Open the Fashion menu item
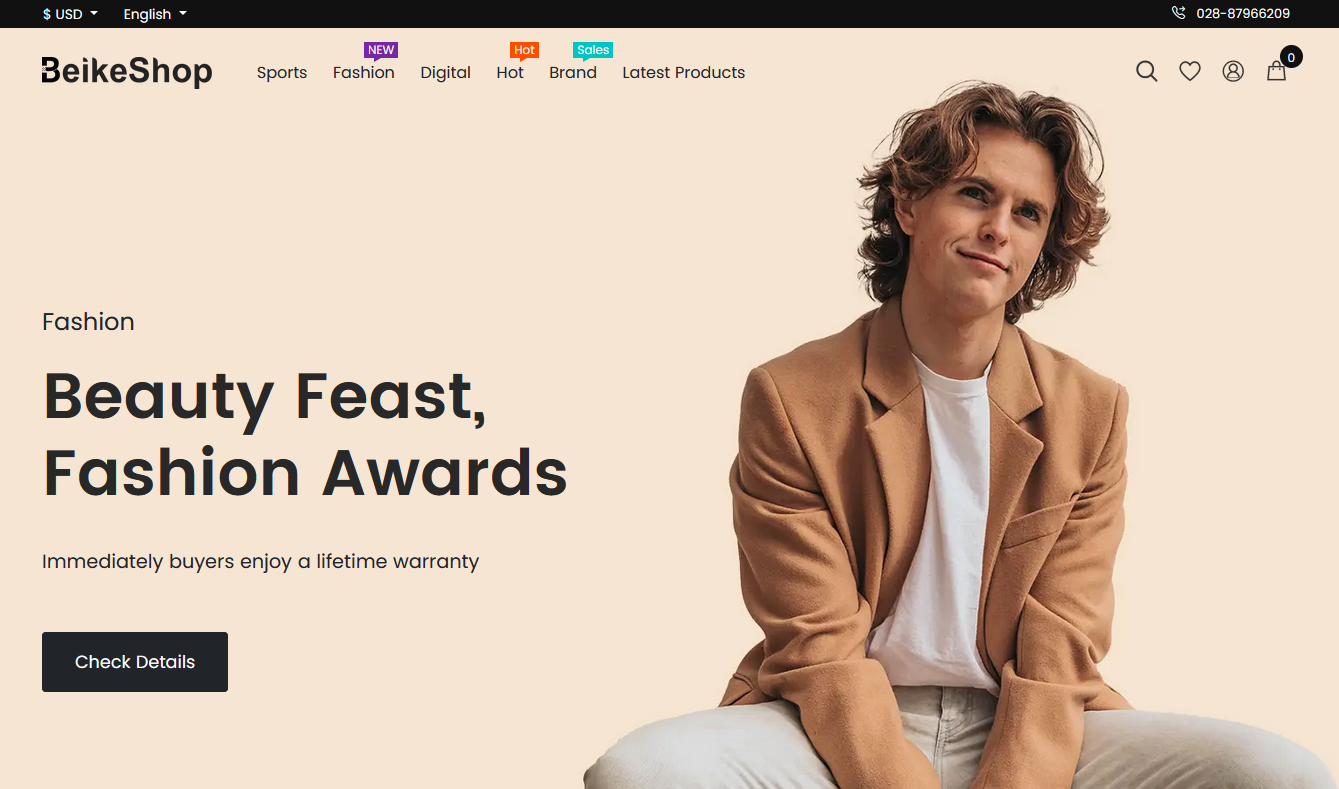1339x789 pixels. tap(364, 72)
